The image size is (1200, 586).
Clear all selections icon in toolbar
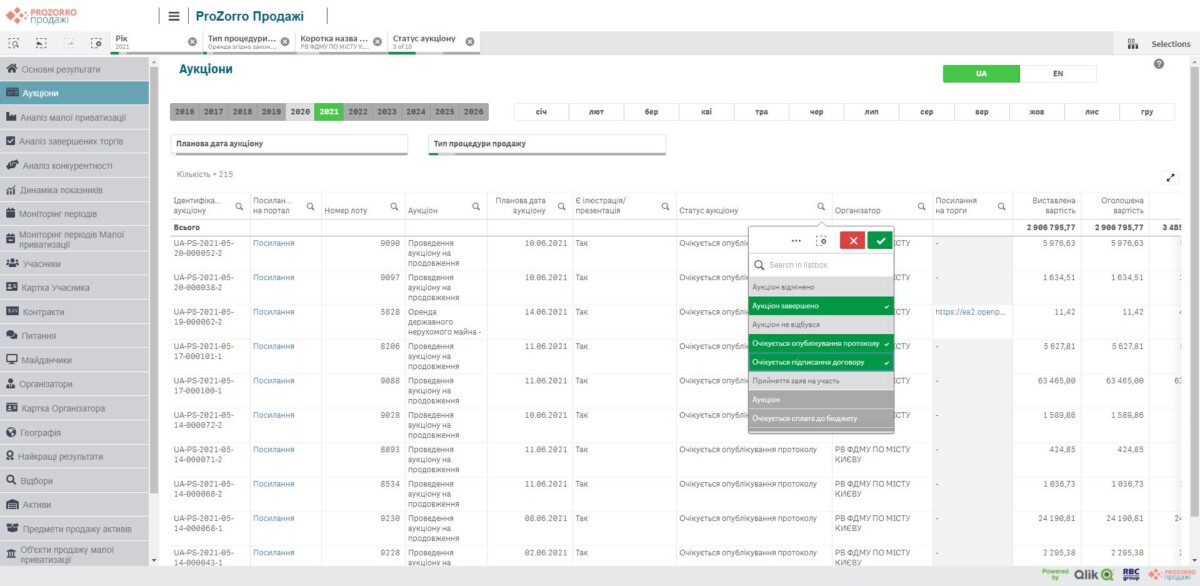(96, 43)
